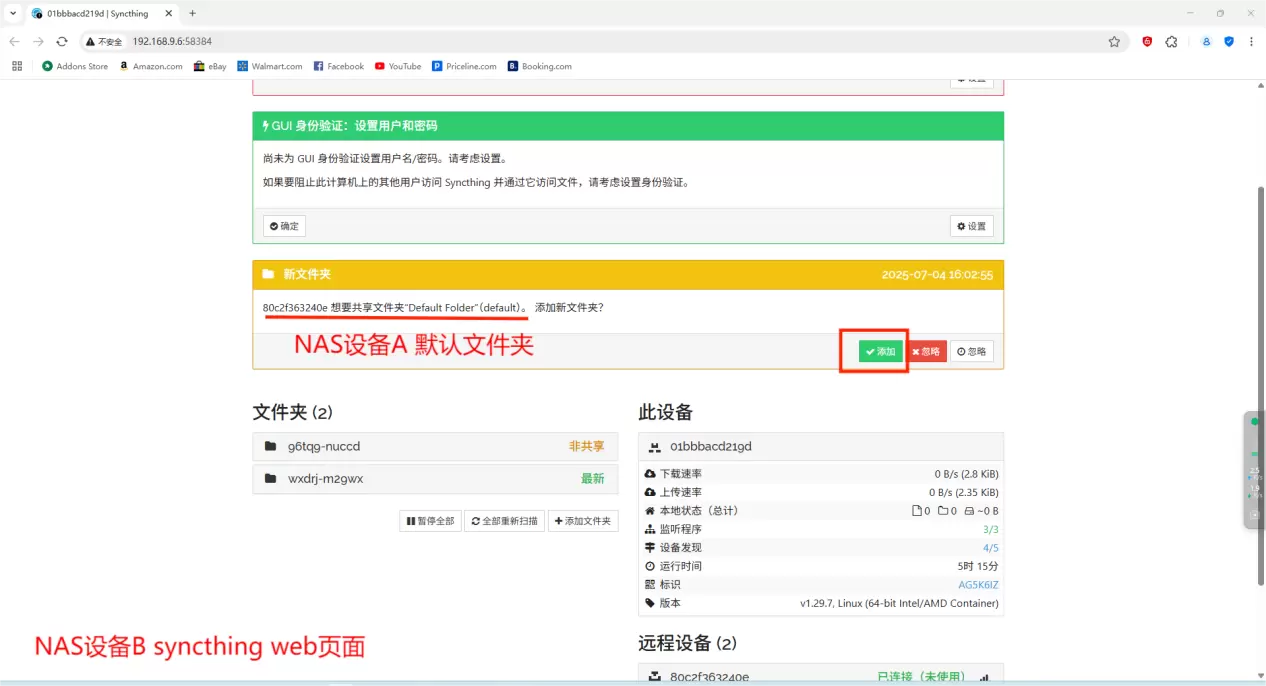
Task: Open the YouTube bookmark
Action: [398, 67]
